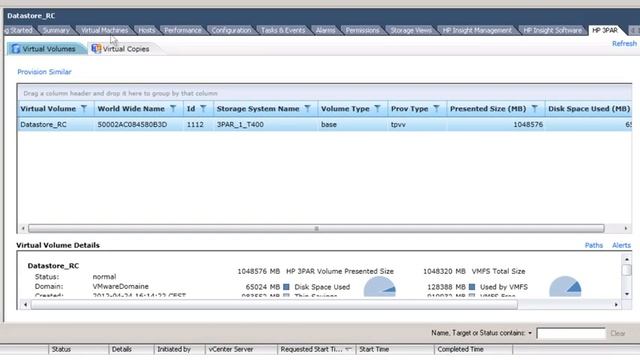The image size is (640, 360).
Task: Click the Virtual Volumes tab icon
Action: click(x=16, y=49)
